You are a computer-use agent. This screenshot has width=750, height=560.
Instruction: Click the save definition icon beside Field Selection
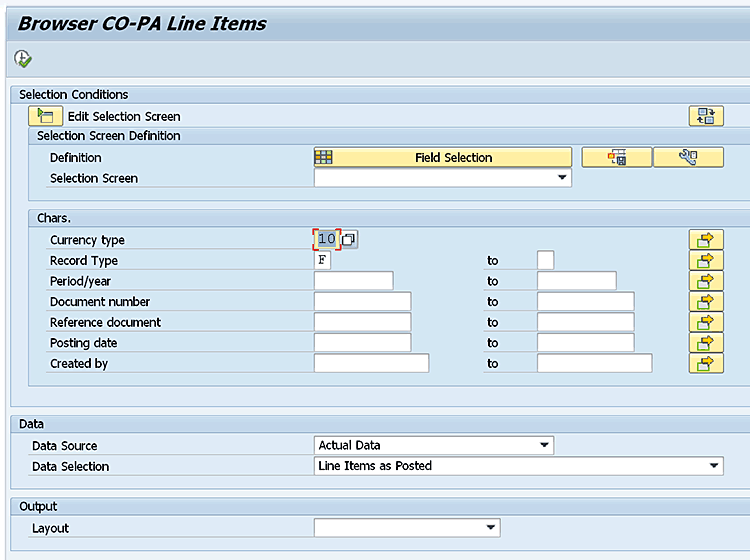click(616, 157)
